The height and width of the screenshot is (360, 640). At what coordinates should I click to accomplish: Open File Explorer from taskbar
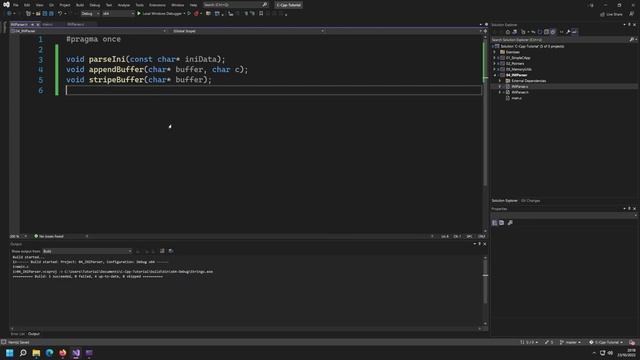click(x=36, y=353)
